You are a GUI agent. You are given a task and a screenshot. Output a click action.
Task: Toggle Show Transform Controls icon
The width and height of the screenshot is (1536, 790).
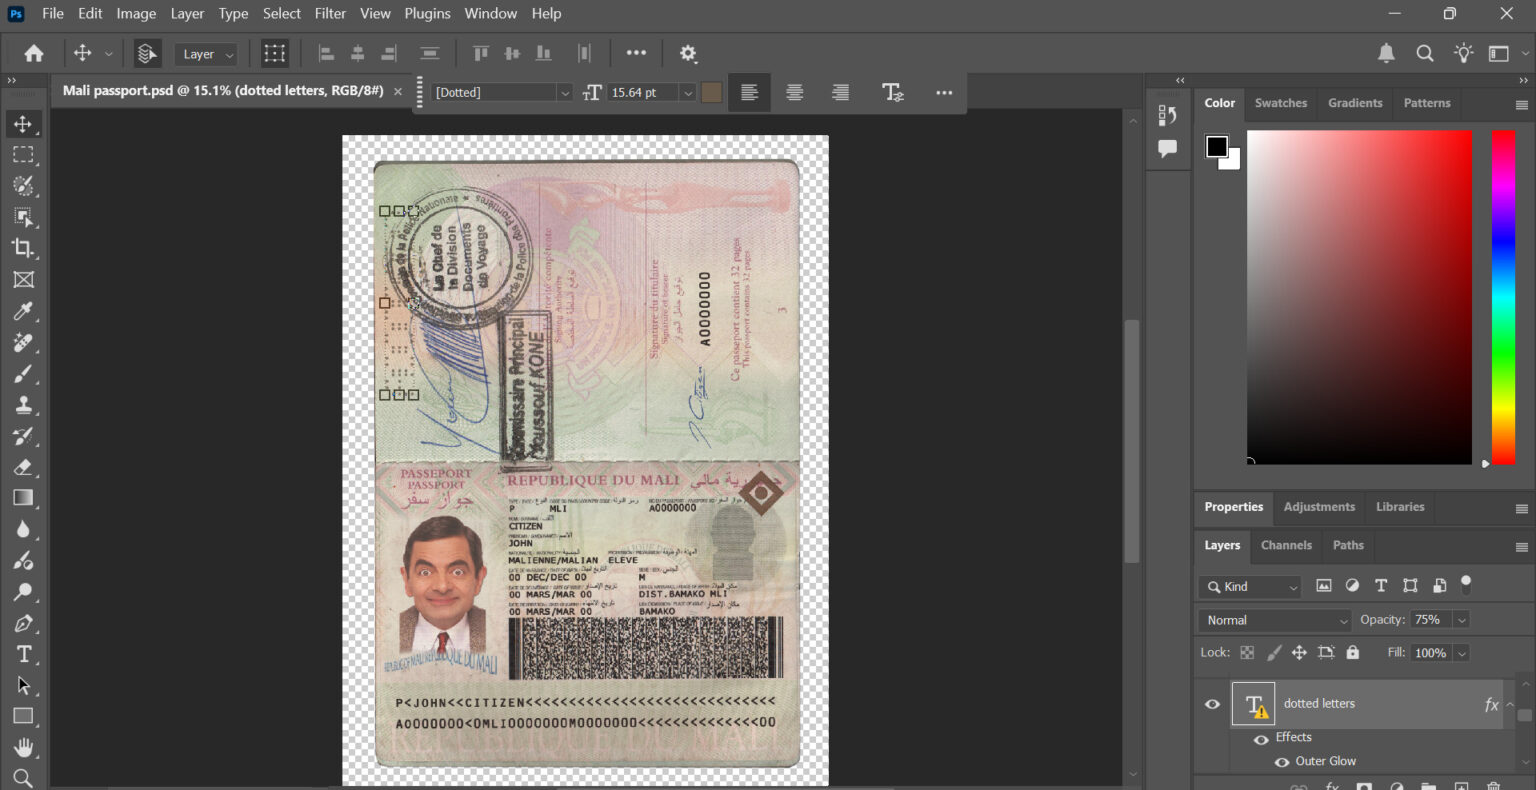coord(274,54)
